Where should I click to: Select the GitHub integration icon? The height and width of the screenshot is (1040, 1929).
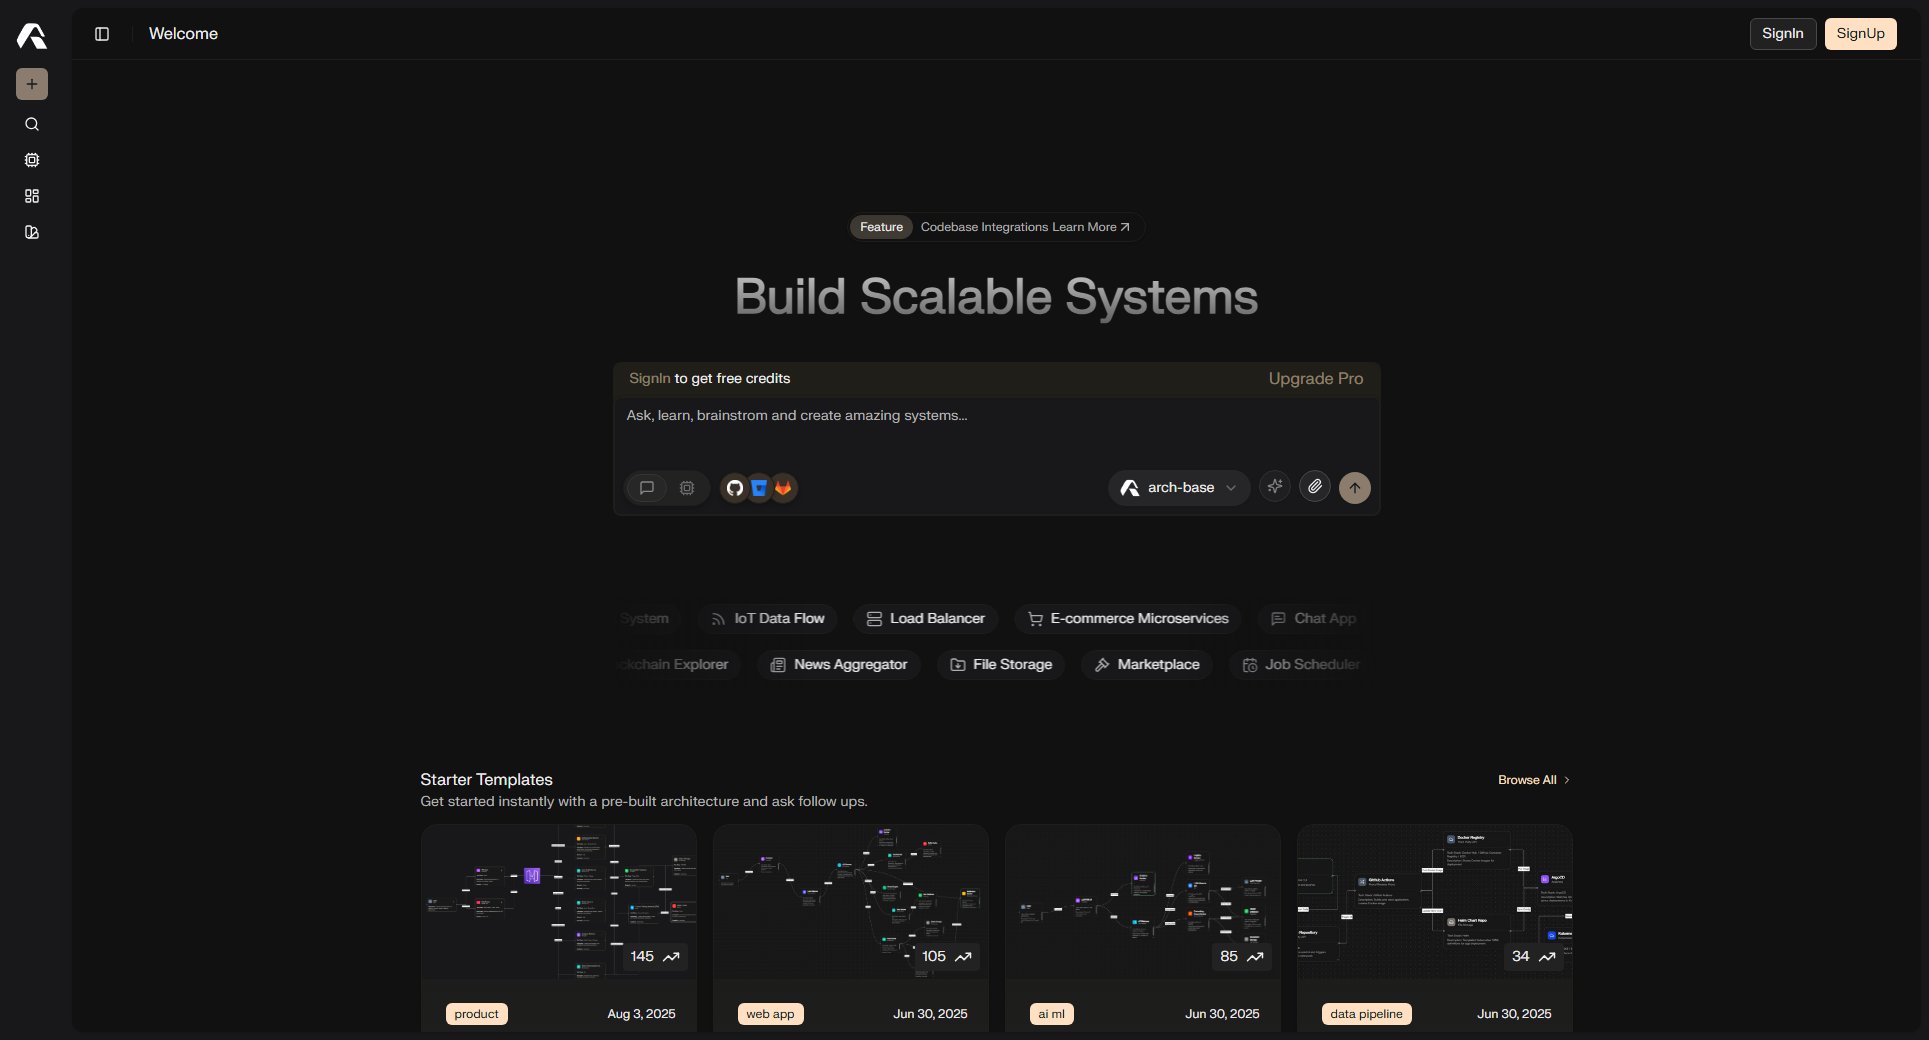coord(735,488)
